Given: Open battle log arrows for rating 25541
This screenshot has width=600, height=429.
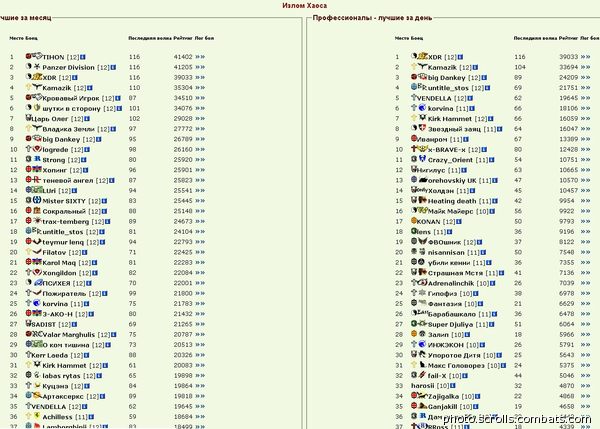Looking at the screenshot, I should (200, 191).
